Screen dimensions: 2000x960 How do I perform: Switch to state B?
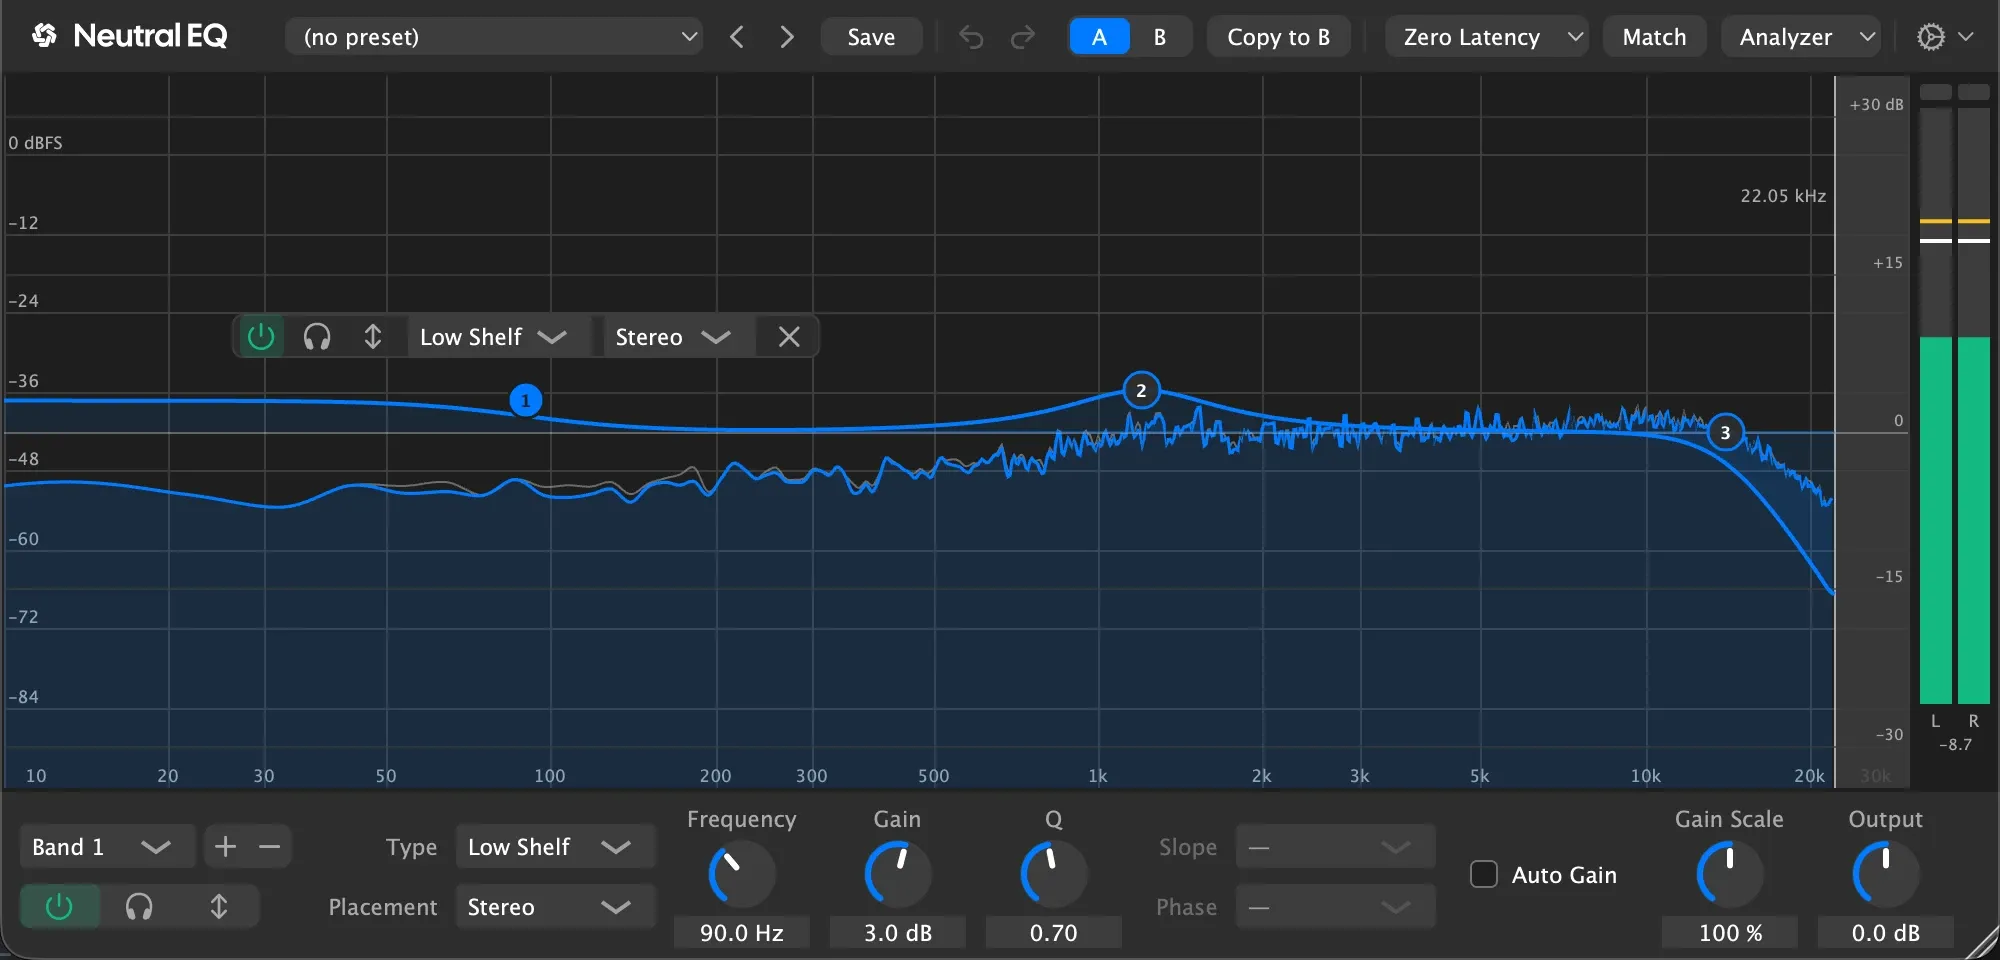click(1160, 37)
